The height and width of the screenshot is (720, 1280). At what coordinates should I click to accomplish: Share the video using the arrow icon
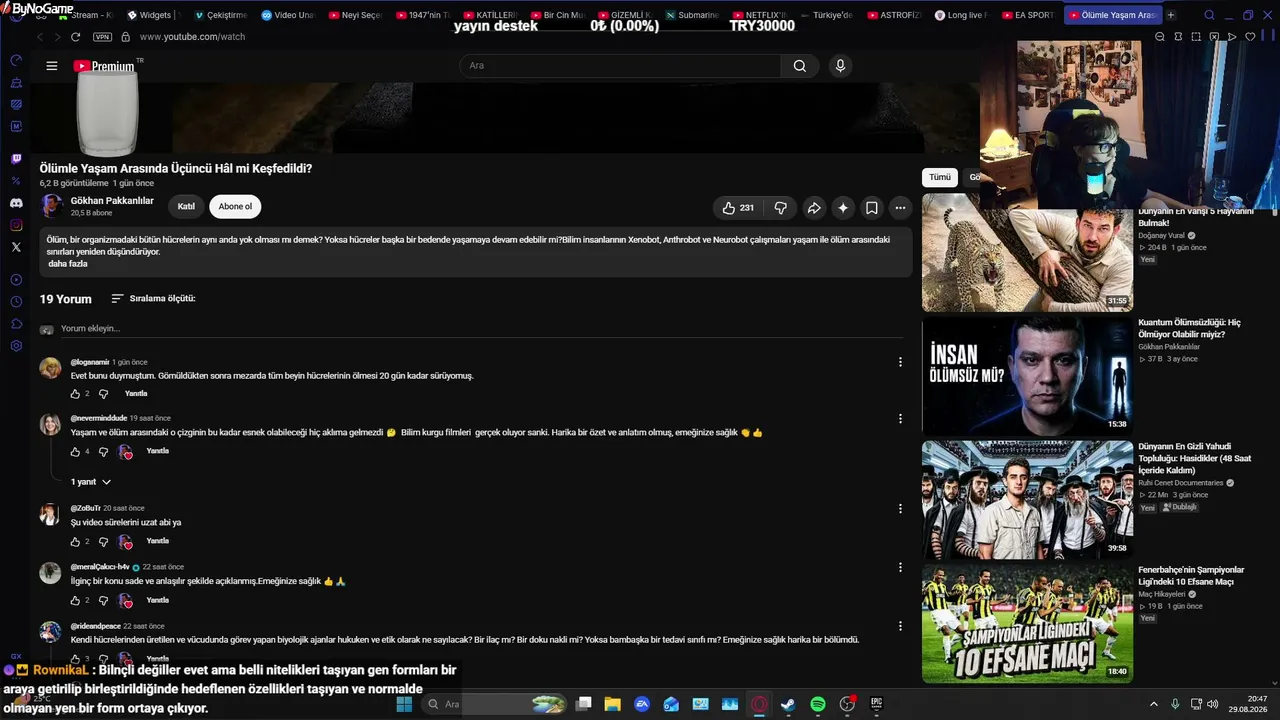point(814,208)
